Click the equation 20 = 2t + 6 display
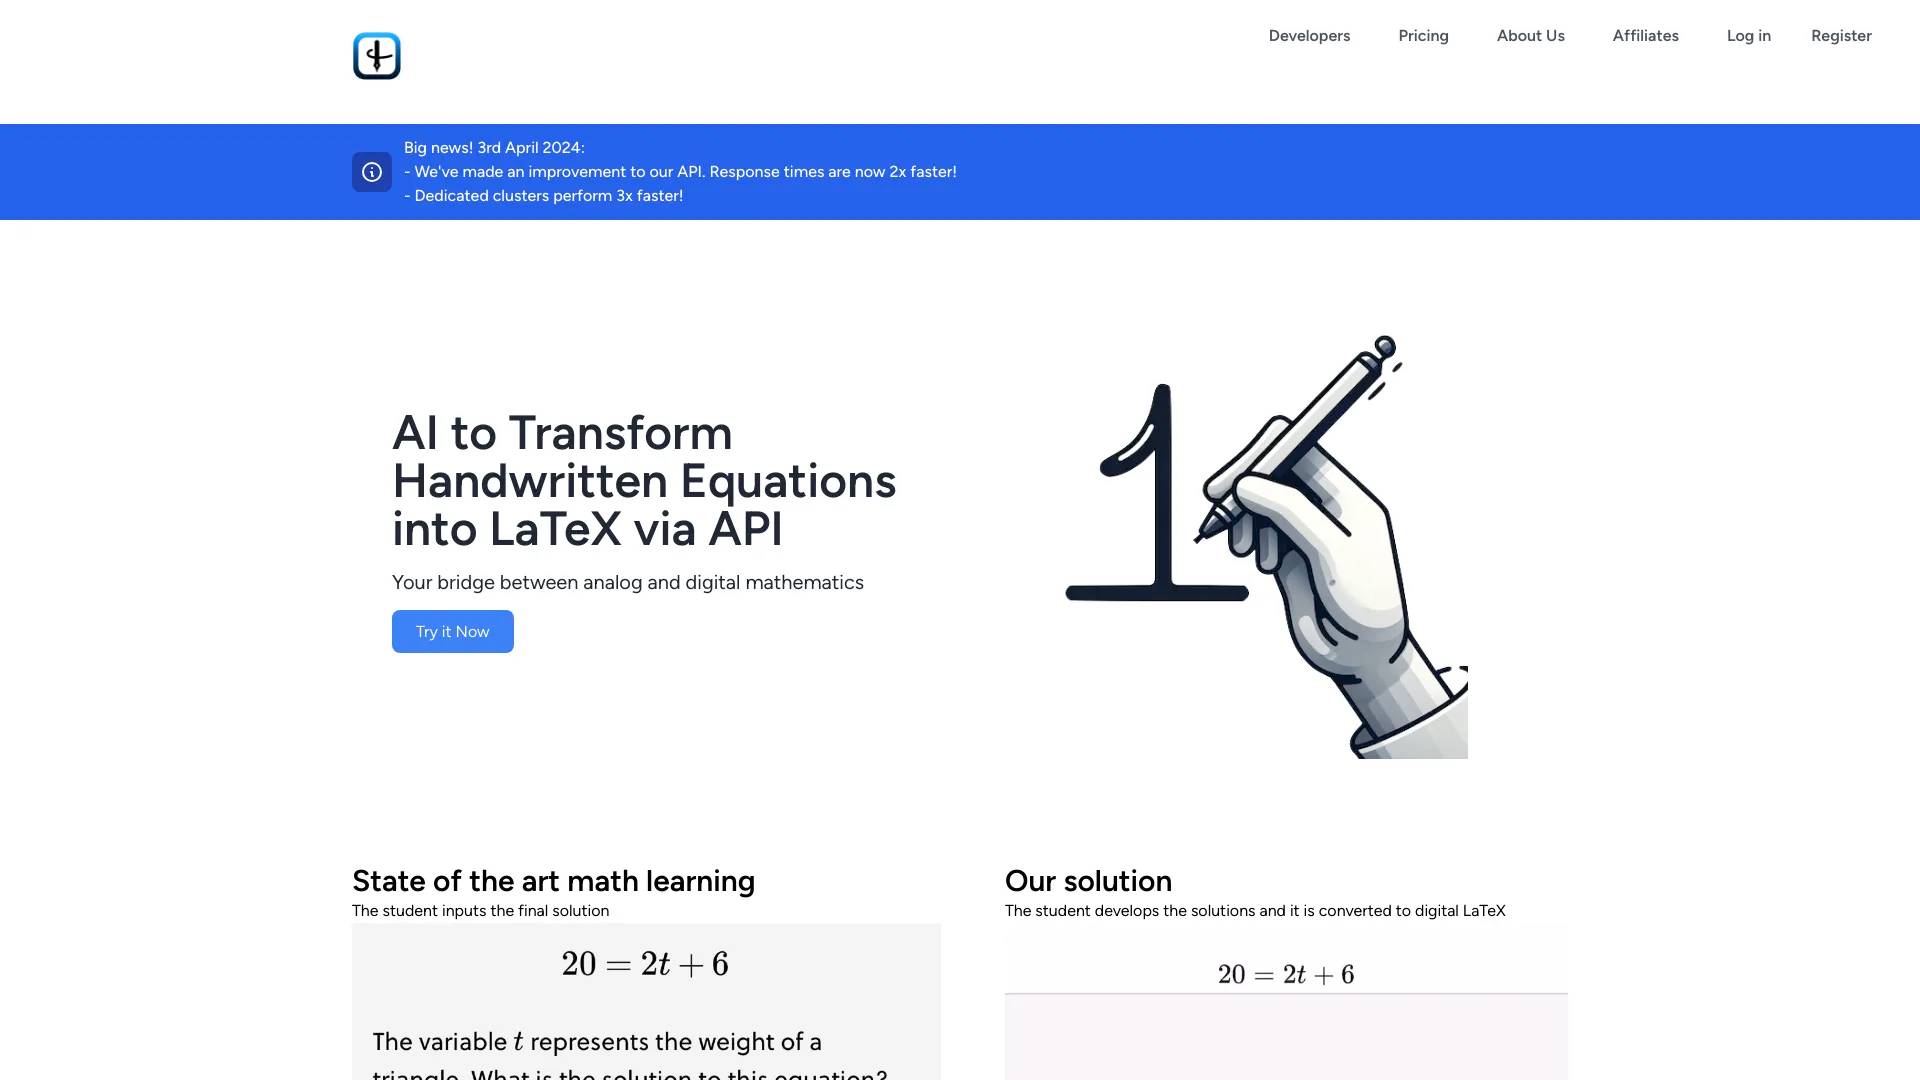Viewport: 1920px width, 1080px height. pos(645,961)
